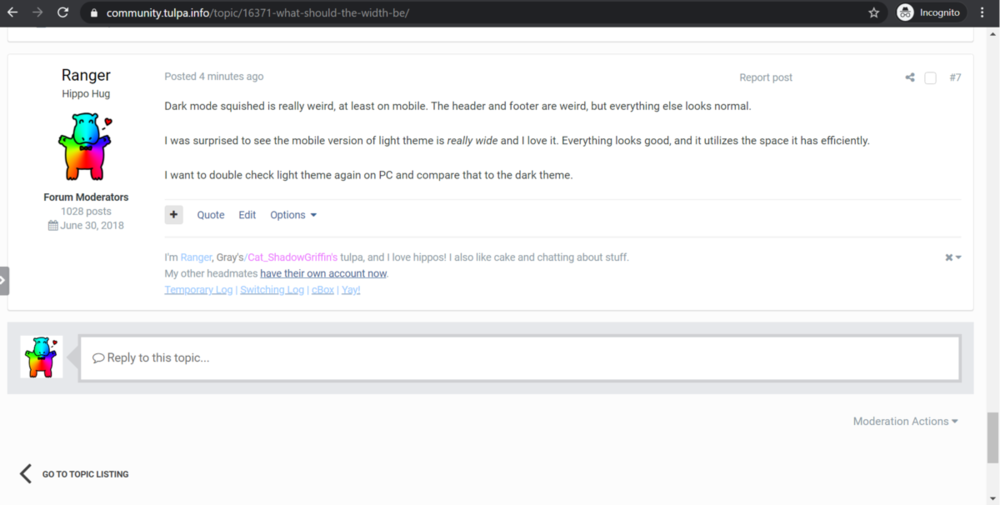The image size is (1000, 505).
Task: Click the plus multiquote button
Action: coord(173,215)
